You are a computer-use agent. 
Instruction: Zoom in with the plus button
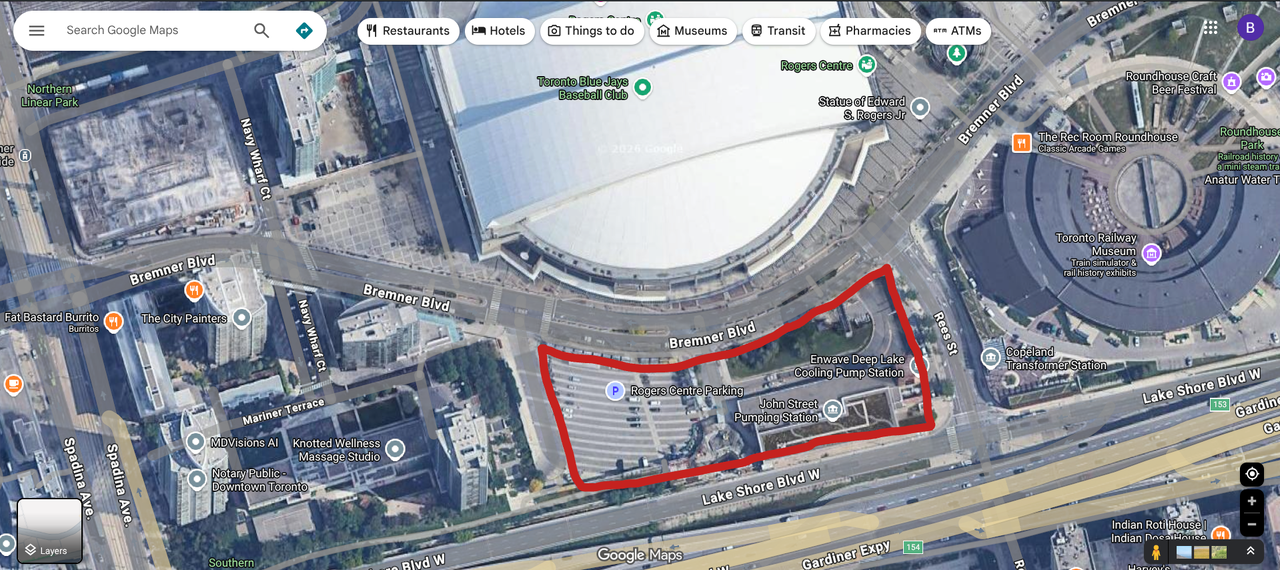point(1251,502)
